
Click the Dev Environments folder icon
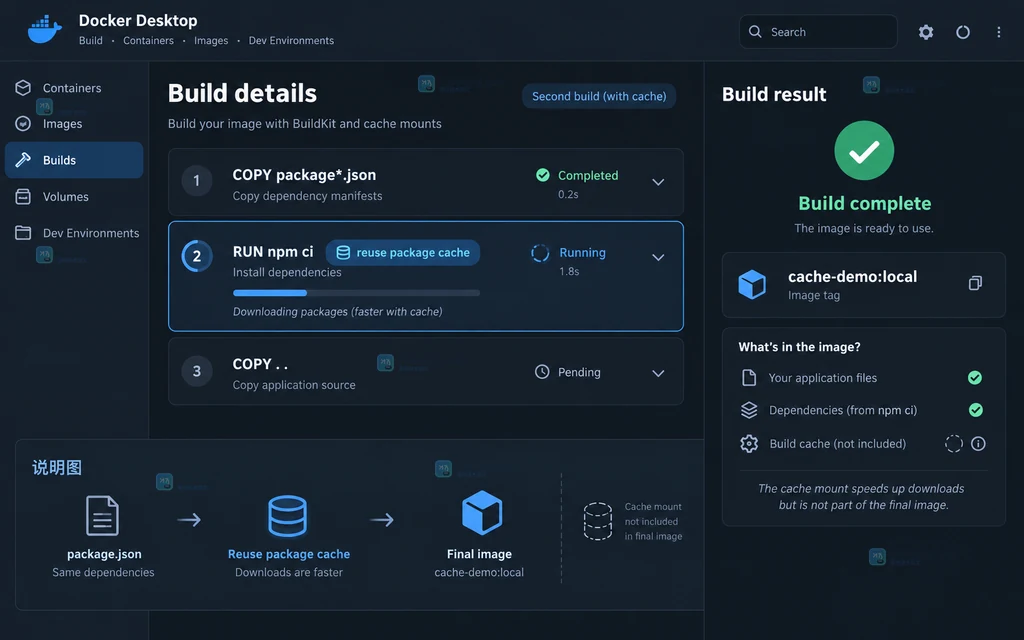(23, 232)
